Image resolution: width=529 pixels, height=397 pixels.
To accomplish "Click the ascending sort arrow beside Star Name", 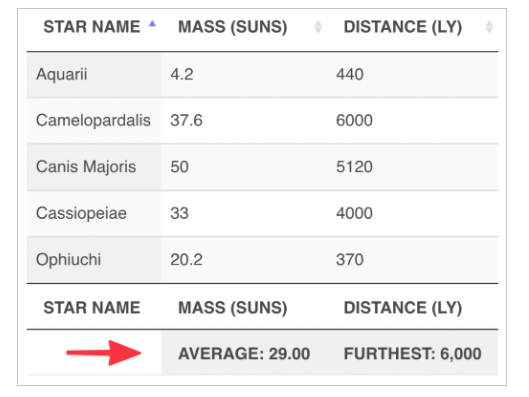I will pyautogui.click(x=152, y=24).
